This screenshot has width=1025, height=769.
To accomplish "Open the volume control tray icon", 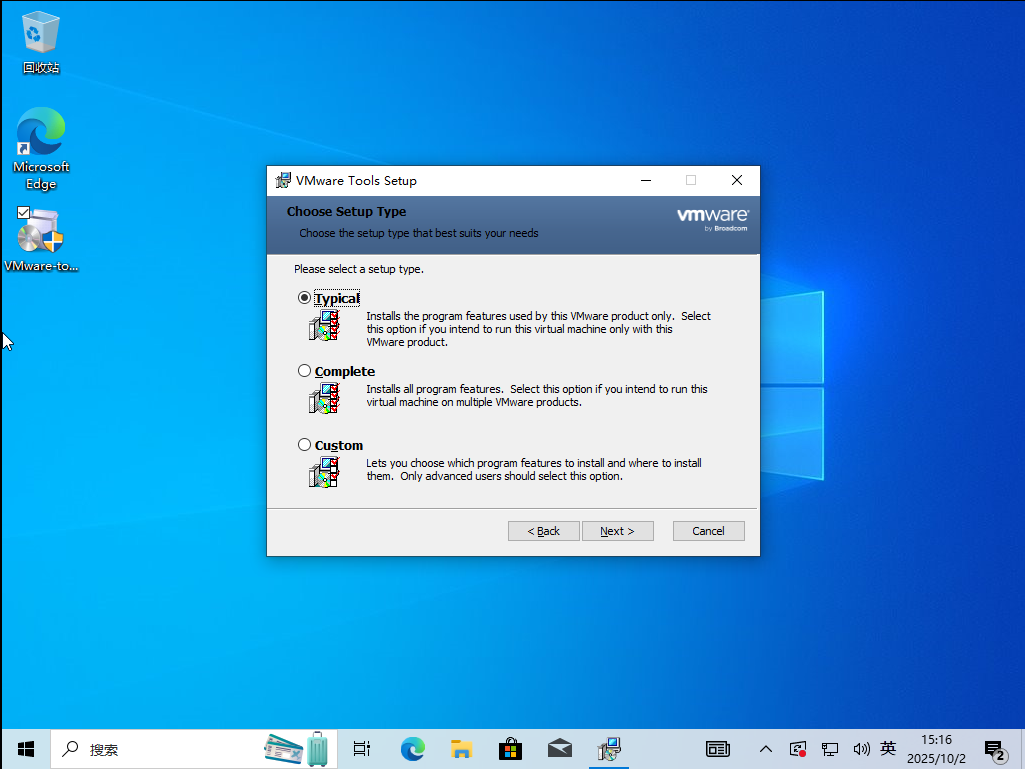I will coord(862,749).
